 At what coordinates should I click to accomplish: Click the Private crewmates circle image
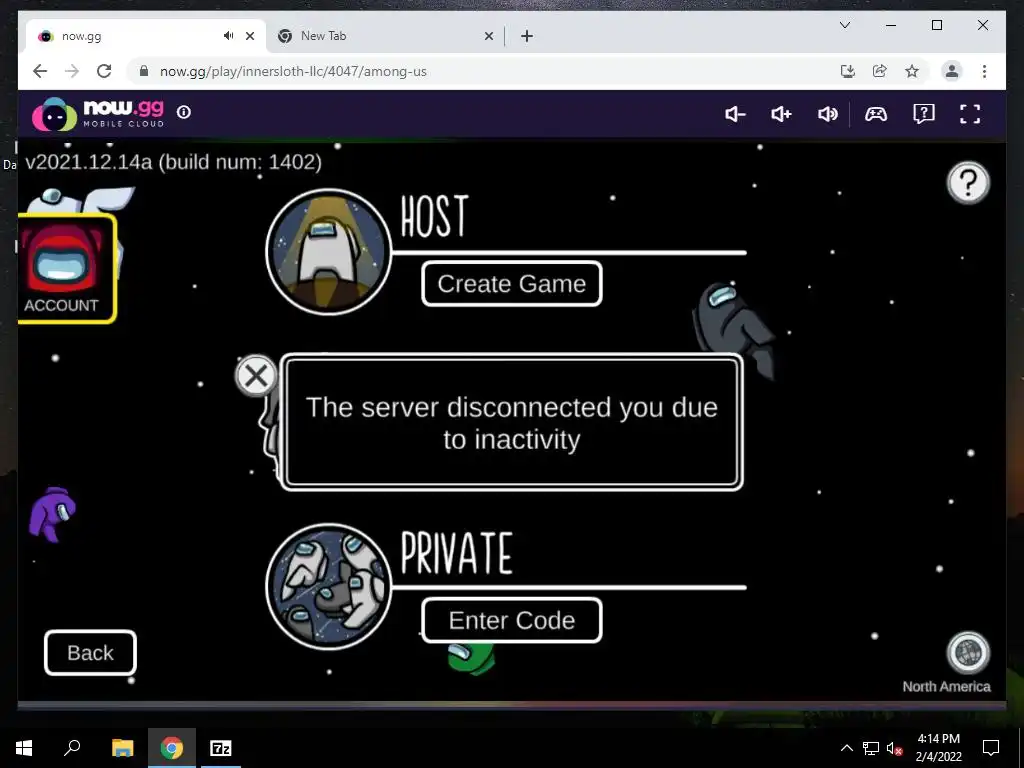point(328,586)
